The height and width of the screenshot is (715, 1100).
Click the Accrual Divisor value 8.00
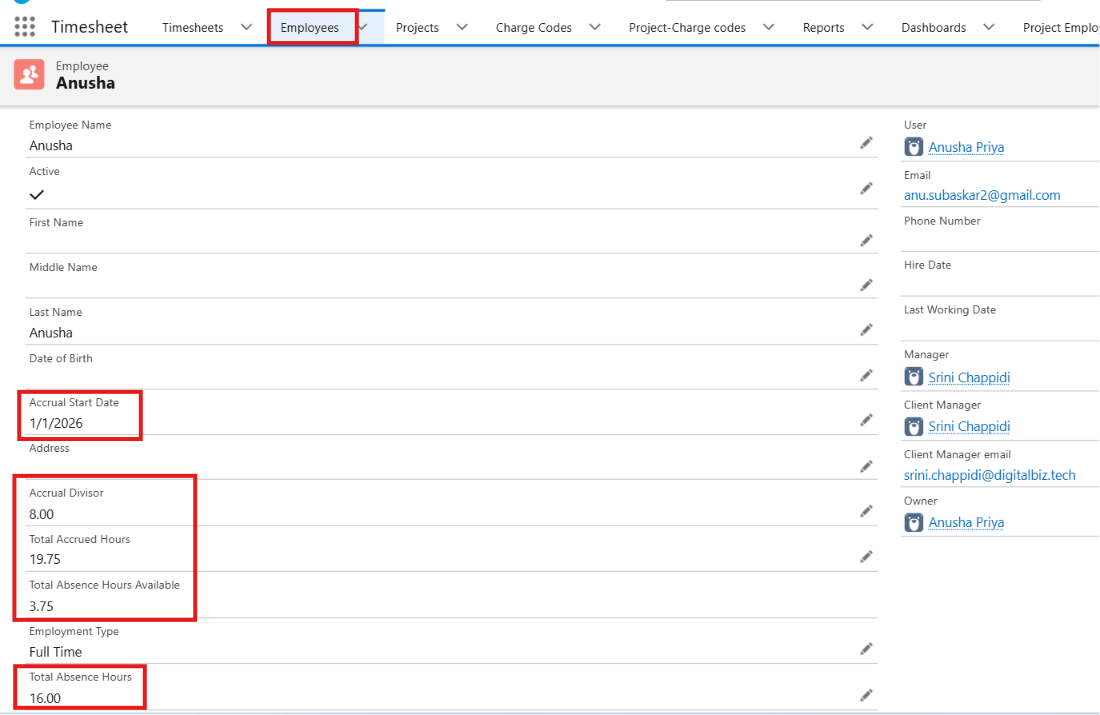[x=41, y=514]
